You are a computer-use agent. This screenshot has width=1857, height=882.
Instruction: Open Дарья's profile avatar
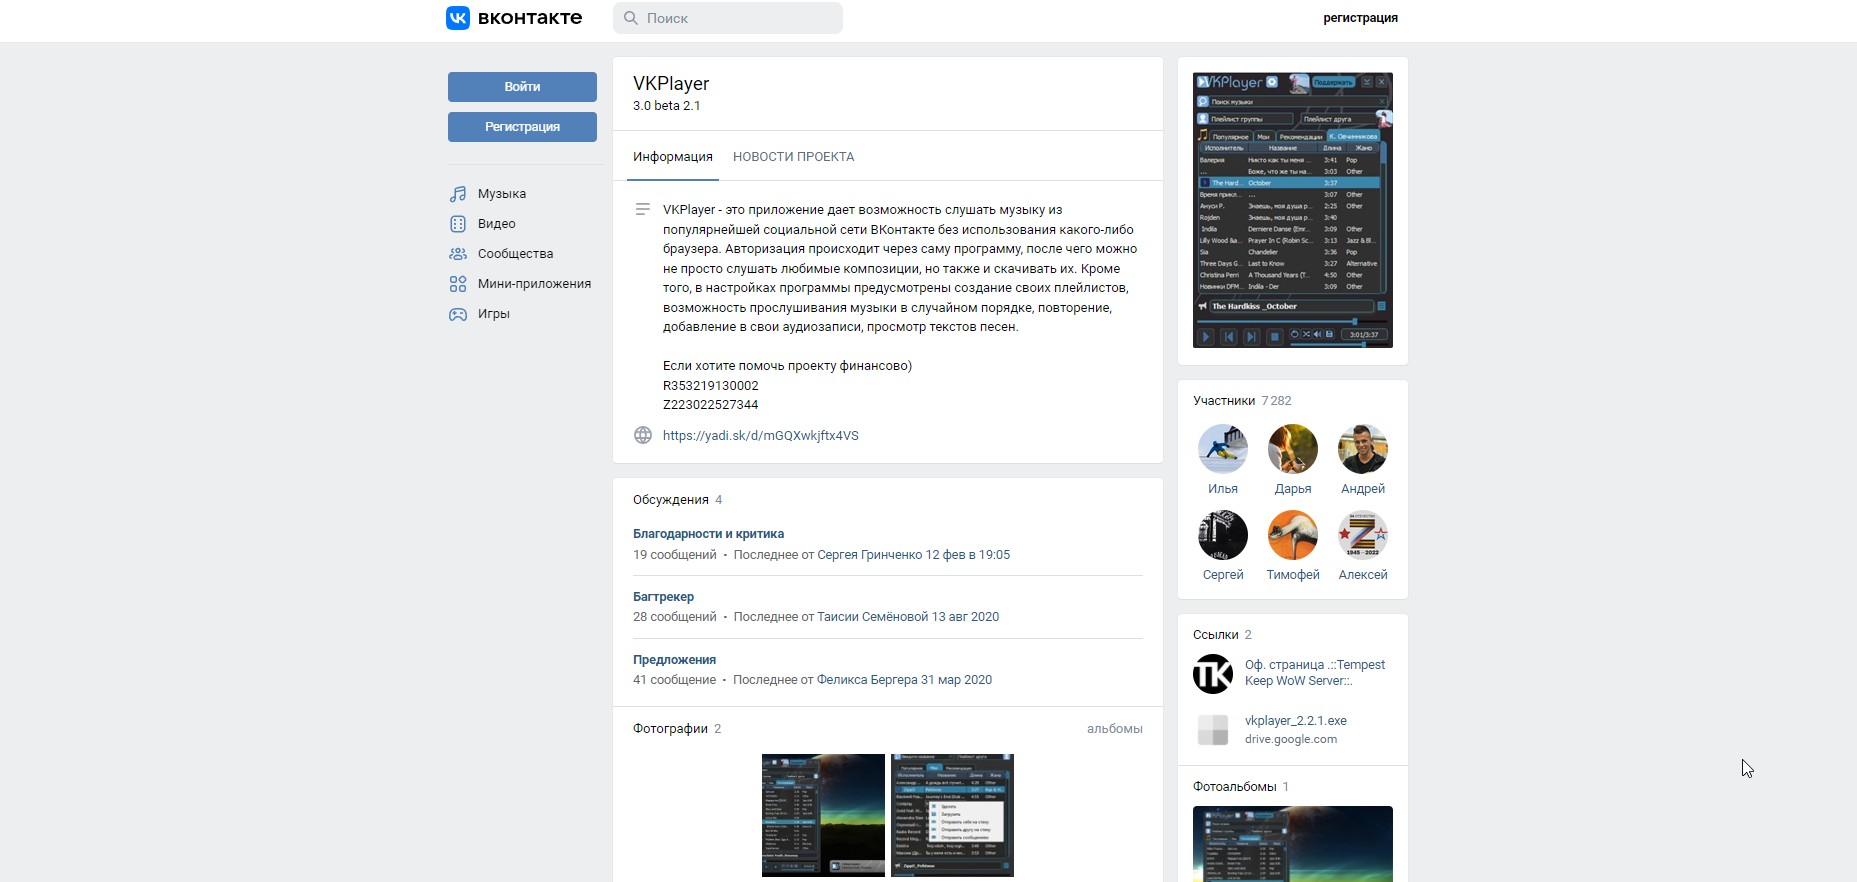tap(1293, 449)
